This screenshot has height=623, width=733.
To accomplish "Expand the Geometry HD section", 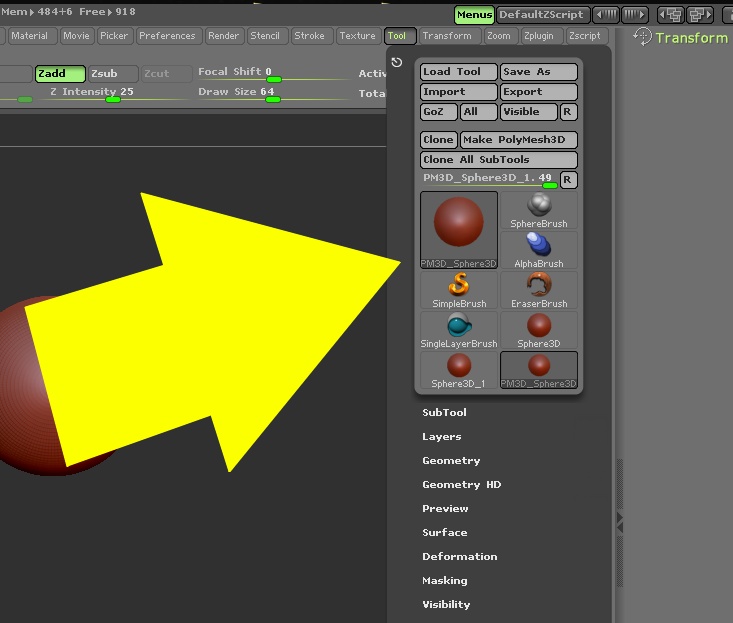I will tap(462, 485).
